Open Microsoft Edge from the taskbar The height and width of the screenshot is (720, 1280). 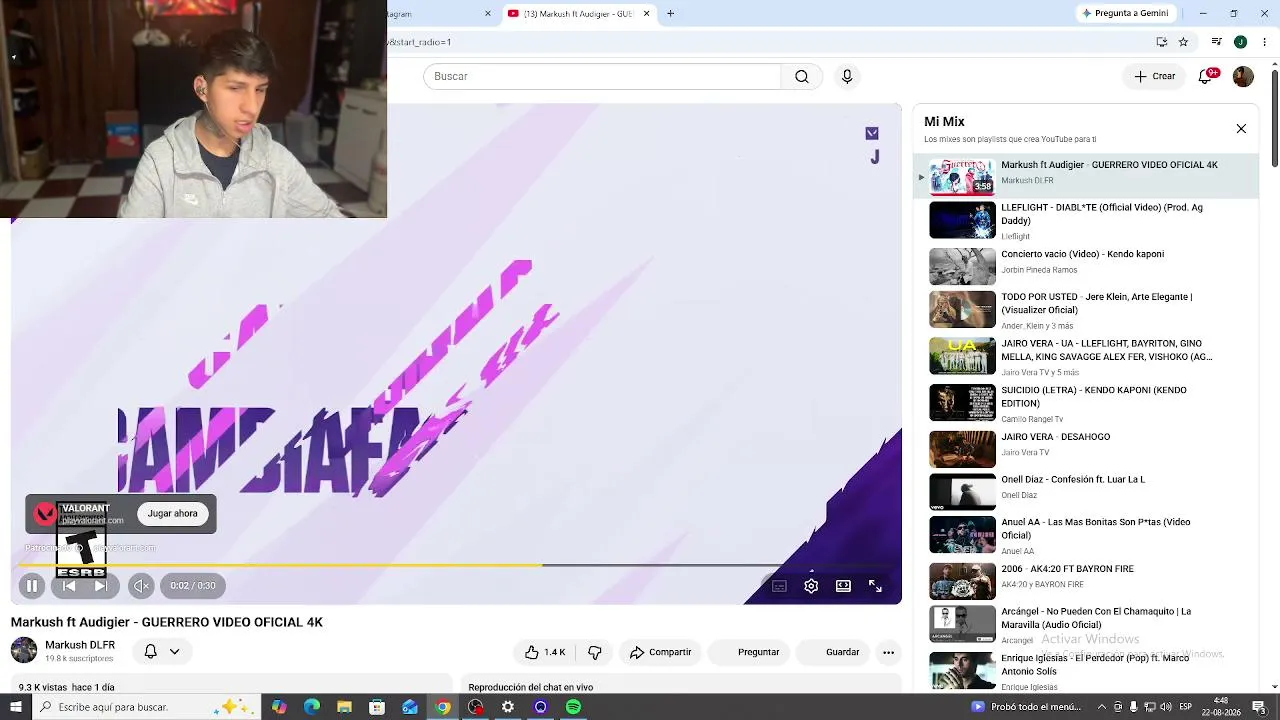312,707
